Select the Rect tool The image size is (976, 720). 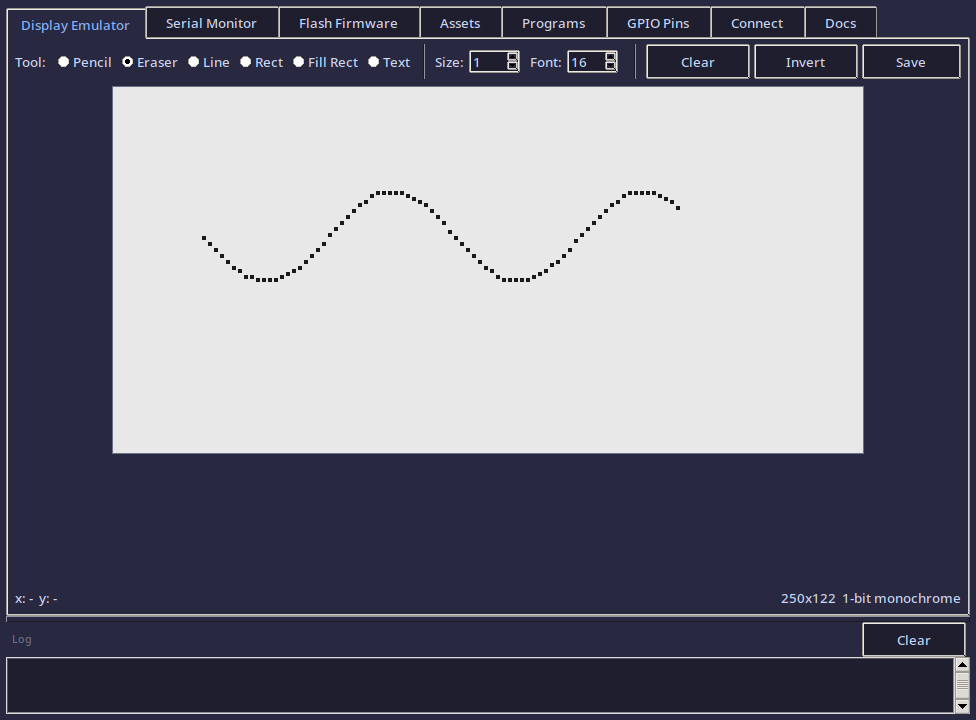245,61
